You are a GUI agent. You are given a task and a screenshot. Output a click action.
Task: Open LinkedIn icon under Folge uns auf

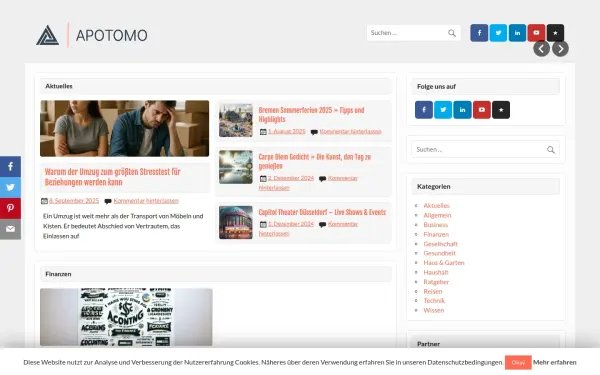tap(462, 110)
